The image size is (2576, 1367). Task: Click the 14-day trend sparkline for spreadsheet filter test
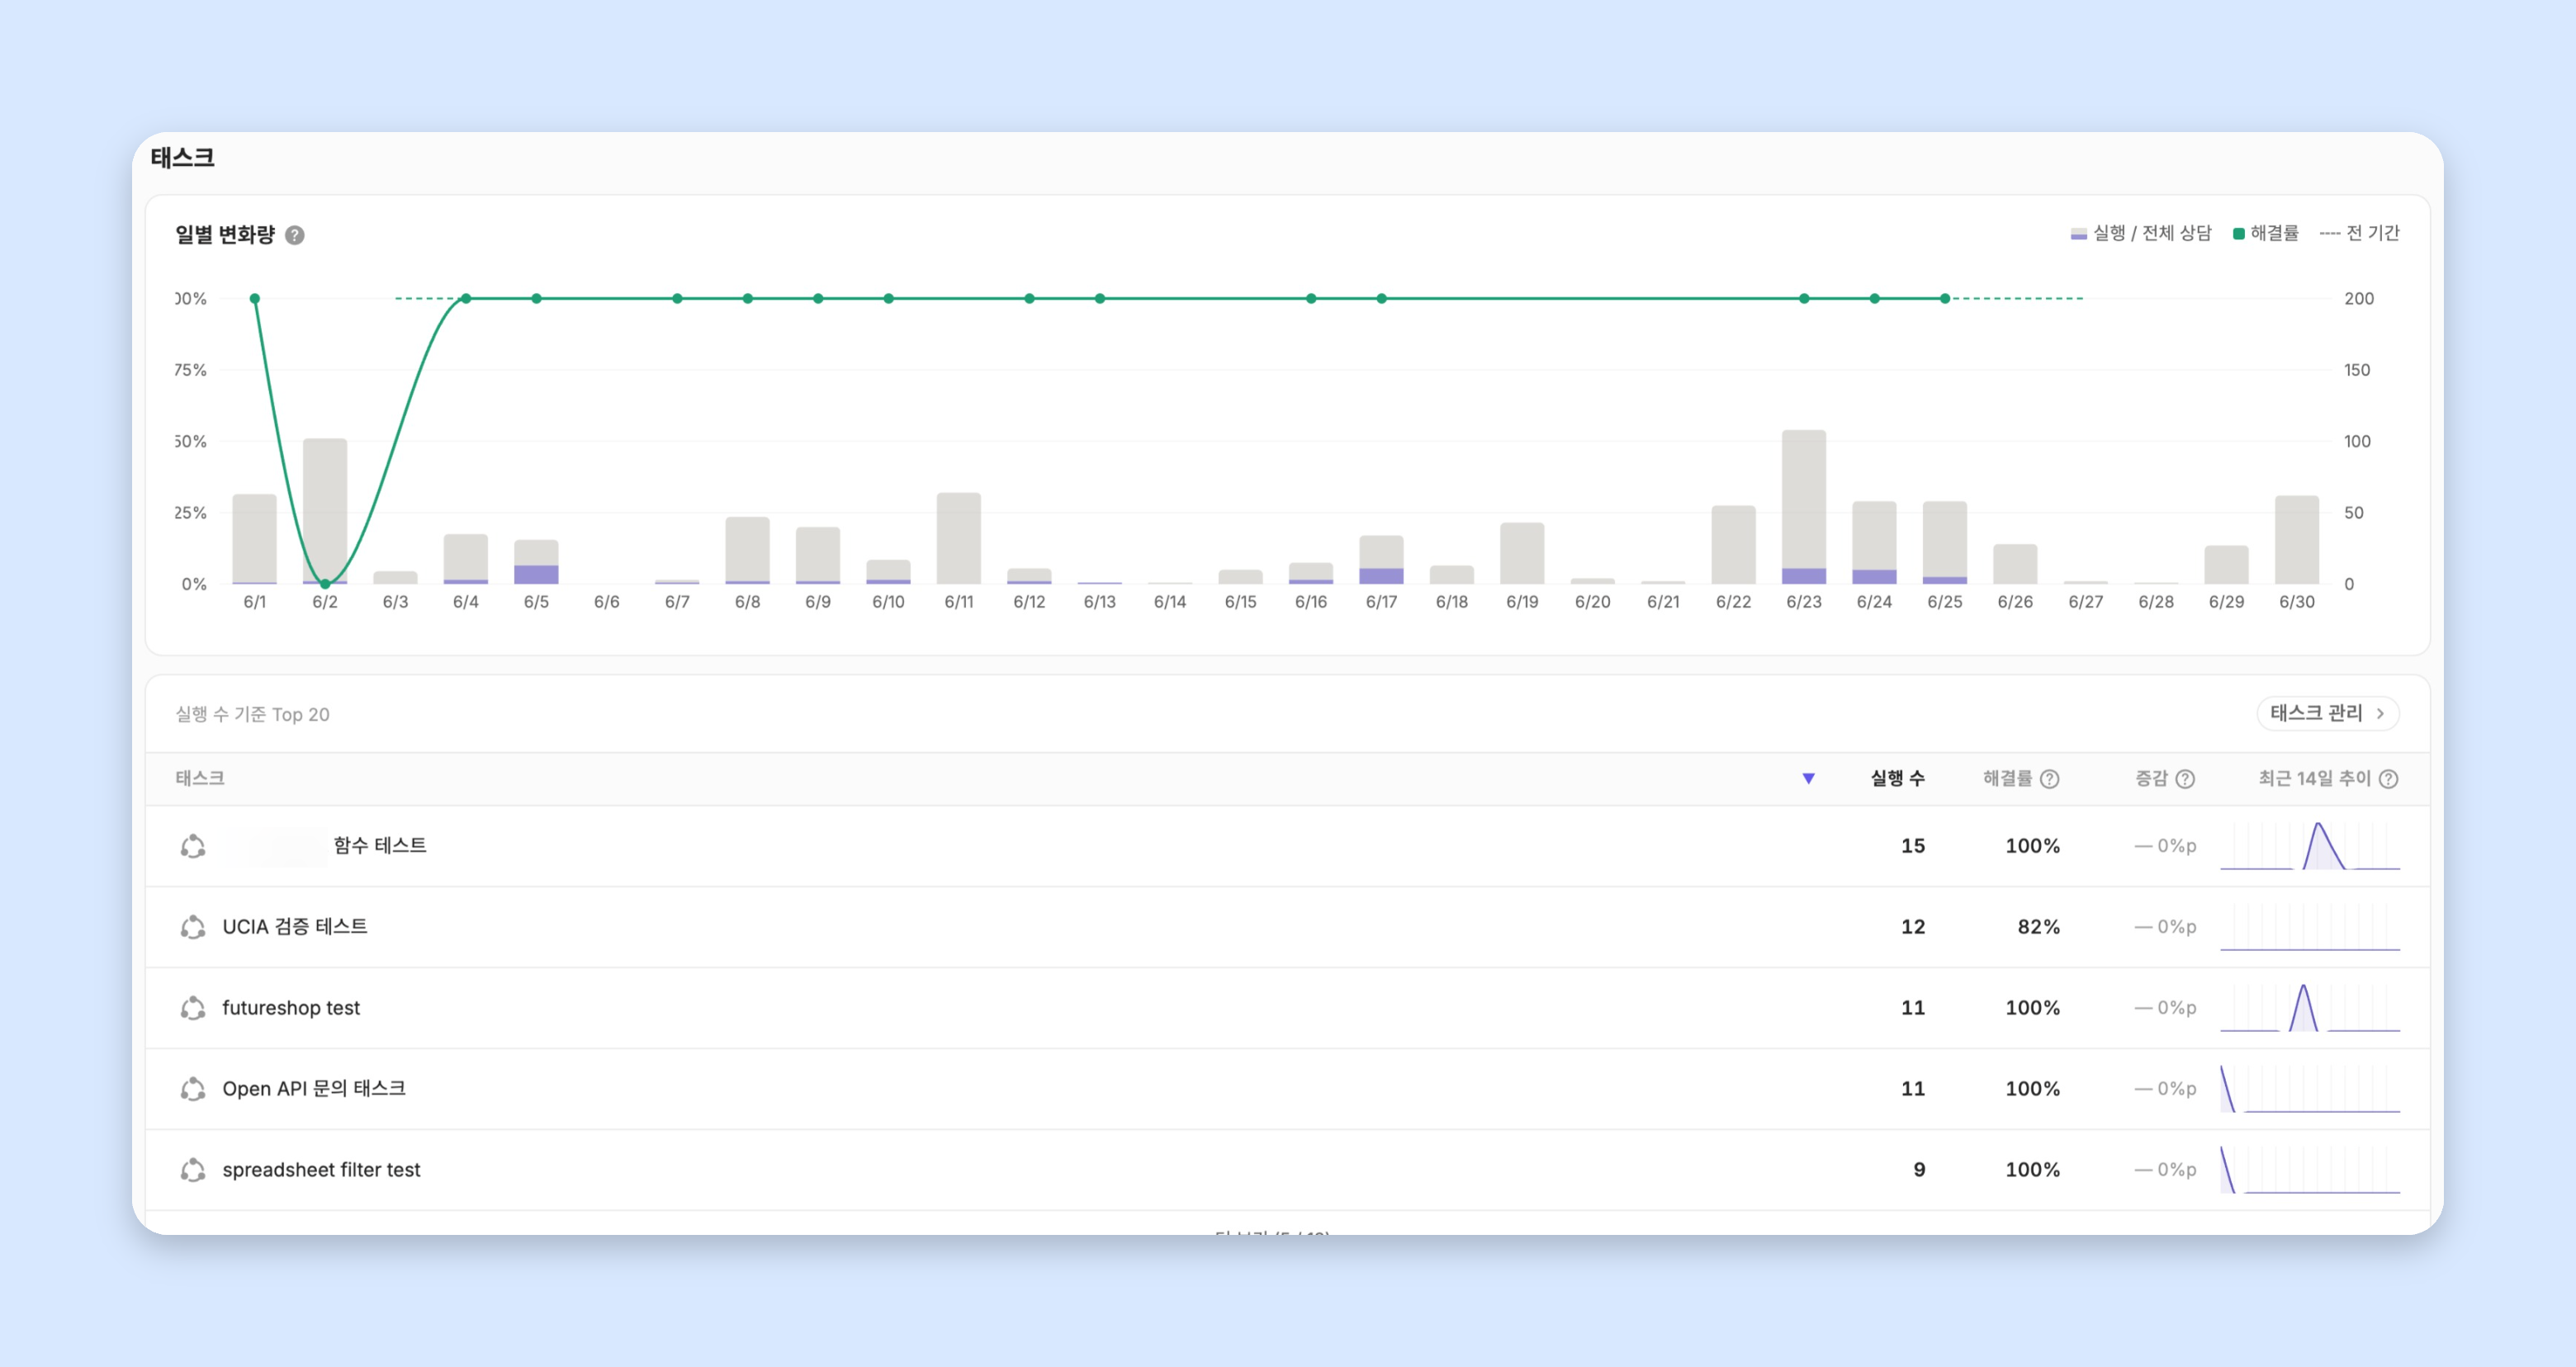tap(2309, 1170)
